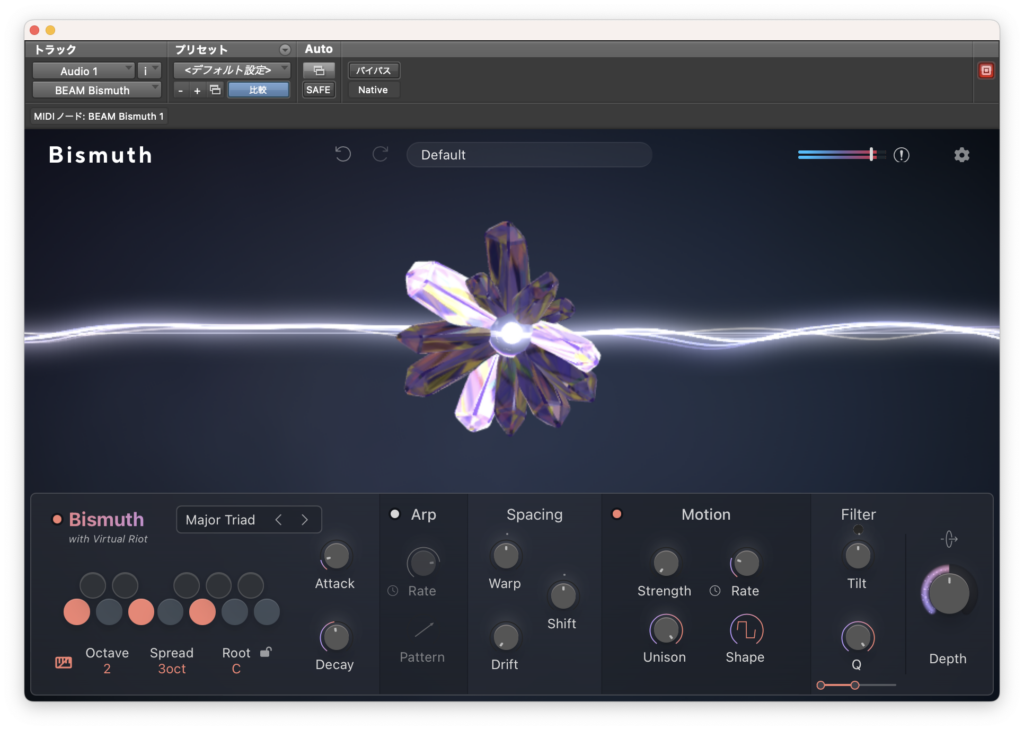Image resolution: width=1024 pixels, height=730 pixels.
Task: Click the modulation icon above the Depth knob
Action: (949, 539)
